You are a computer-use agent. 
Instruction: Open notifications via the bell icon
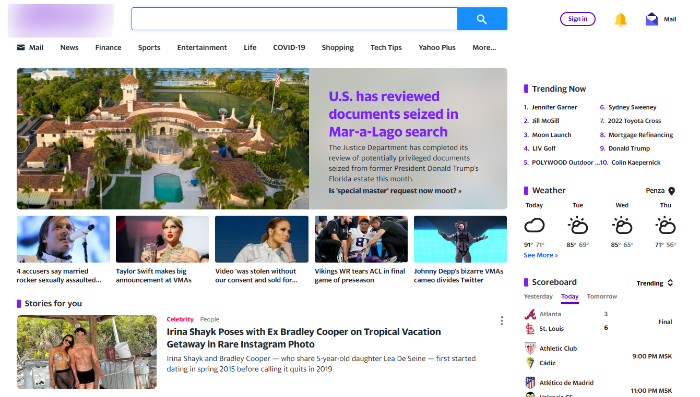coord(620,20)
